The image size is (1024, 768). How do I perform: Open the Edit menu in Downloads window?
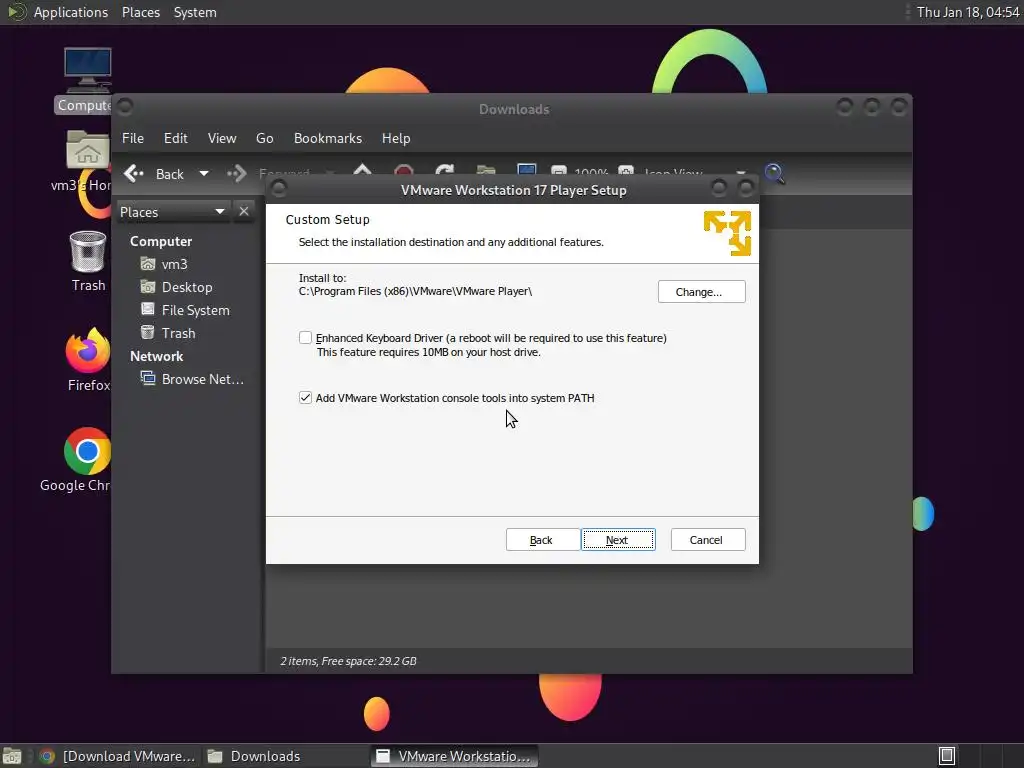coord(176,138)
